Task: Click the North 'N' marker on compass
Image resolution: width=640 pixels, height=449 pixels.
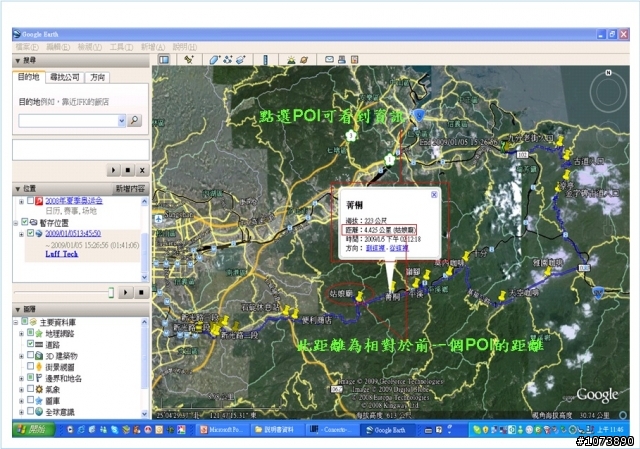Action: 608,73
